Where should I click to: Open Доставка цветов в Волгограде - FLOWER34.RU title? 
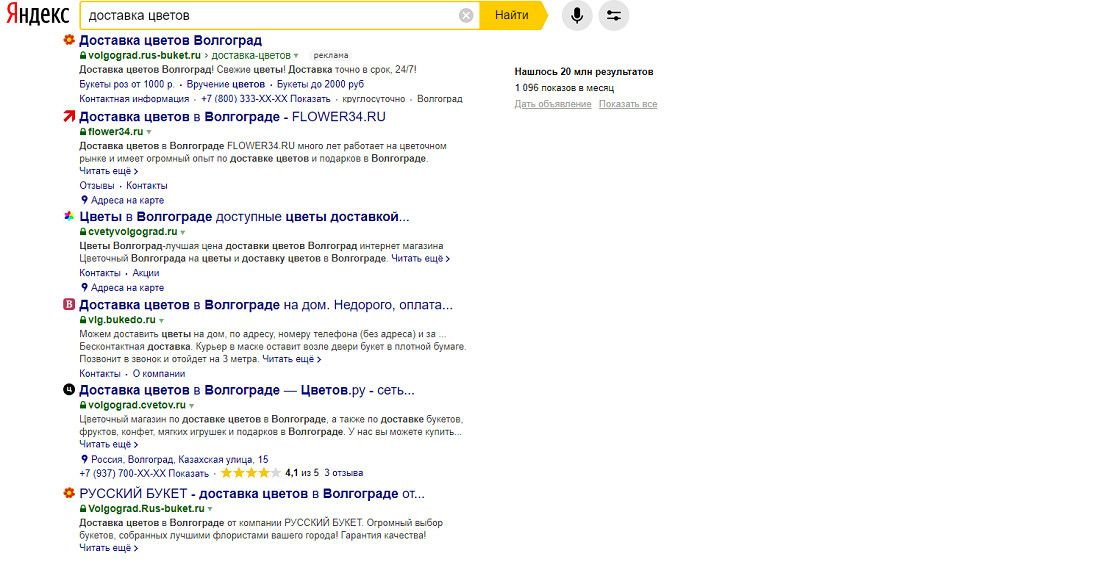click(x=232, y=116)
